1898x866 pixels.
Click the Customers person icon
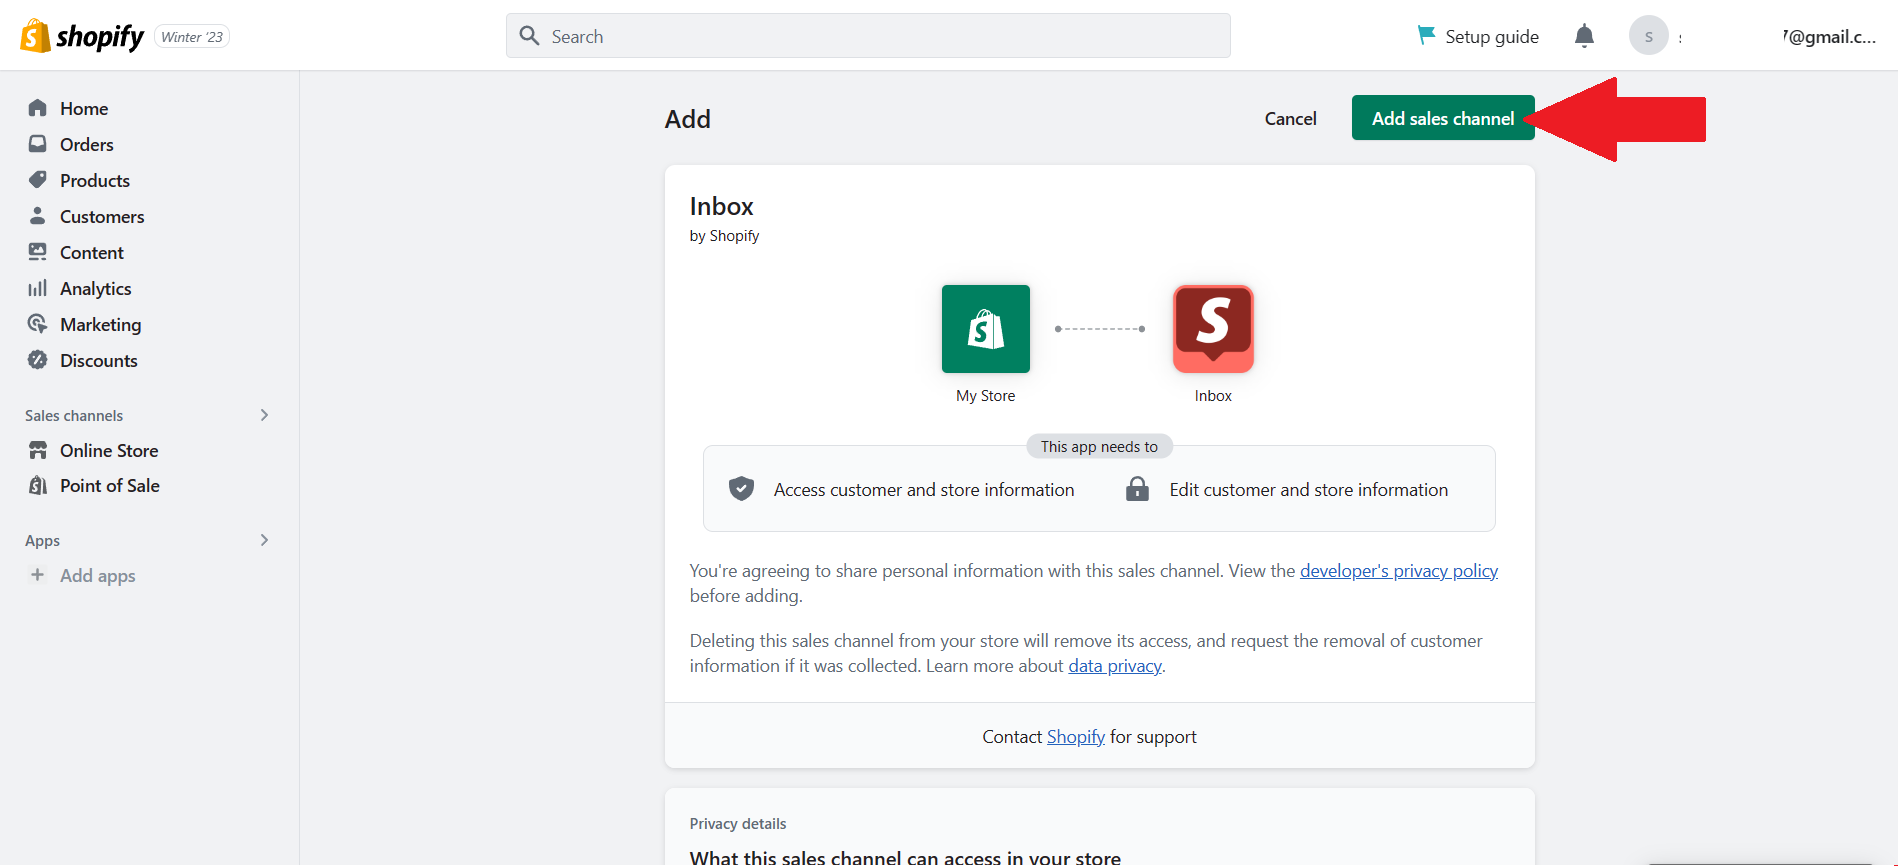(x=38, y=216)
